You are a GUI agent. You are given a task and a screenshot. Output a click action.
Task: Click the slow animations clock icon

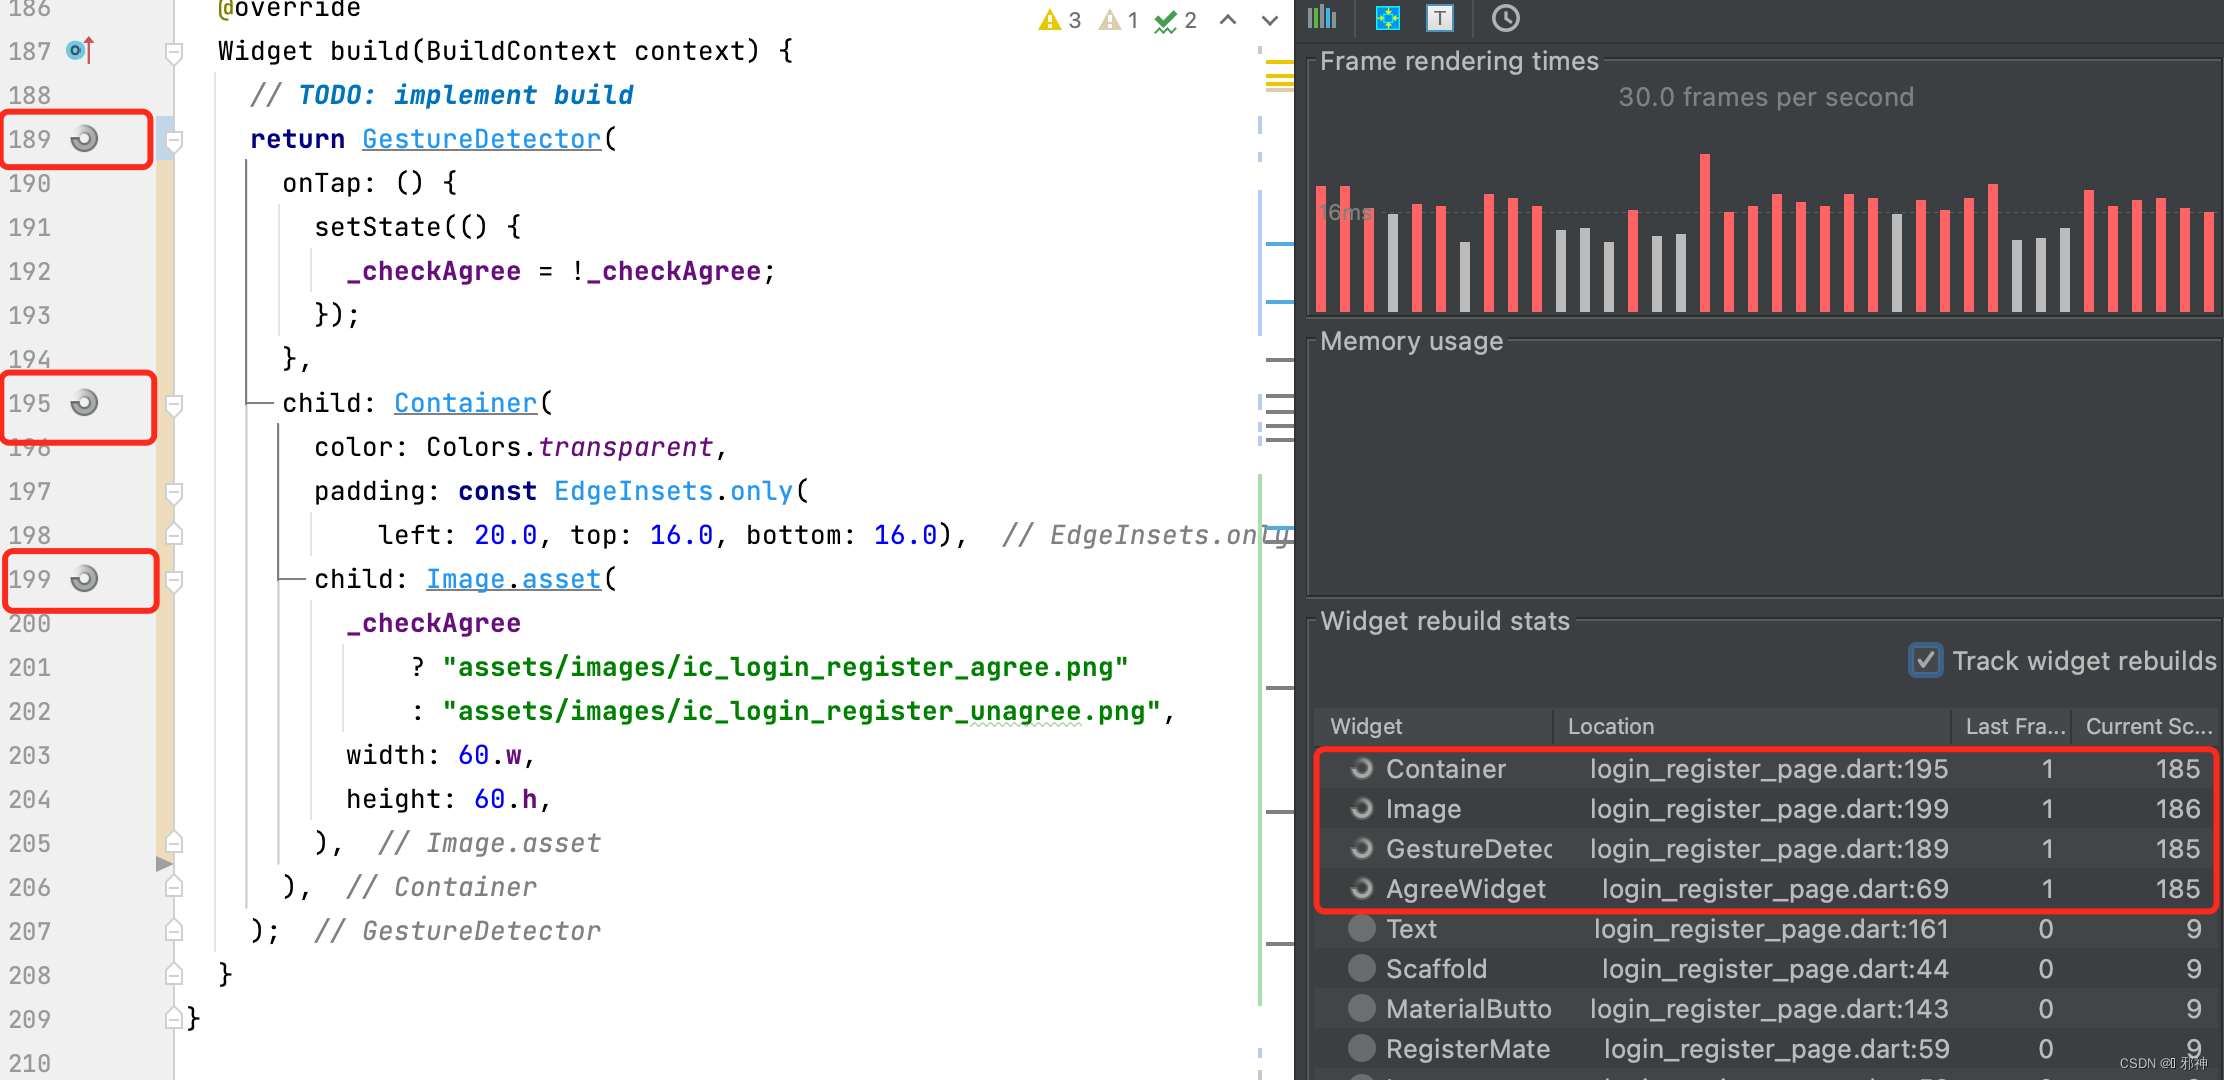(1505, 17)
